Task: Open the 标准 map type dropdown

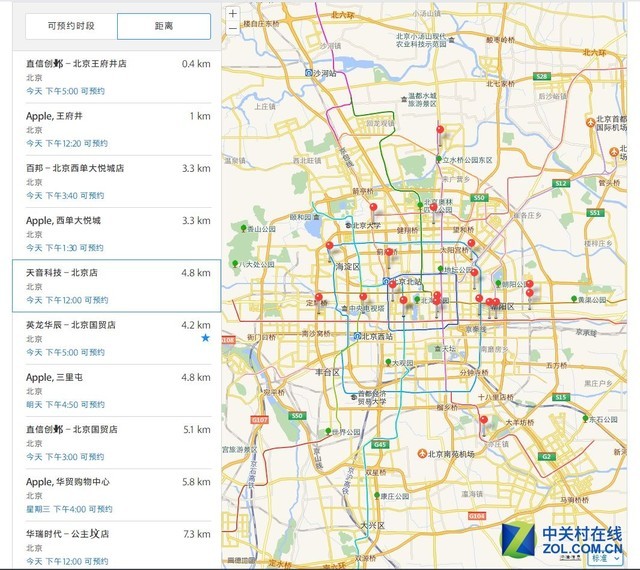Action: (x=605, y=557)
